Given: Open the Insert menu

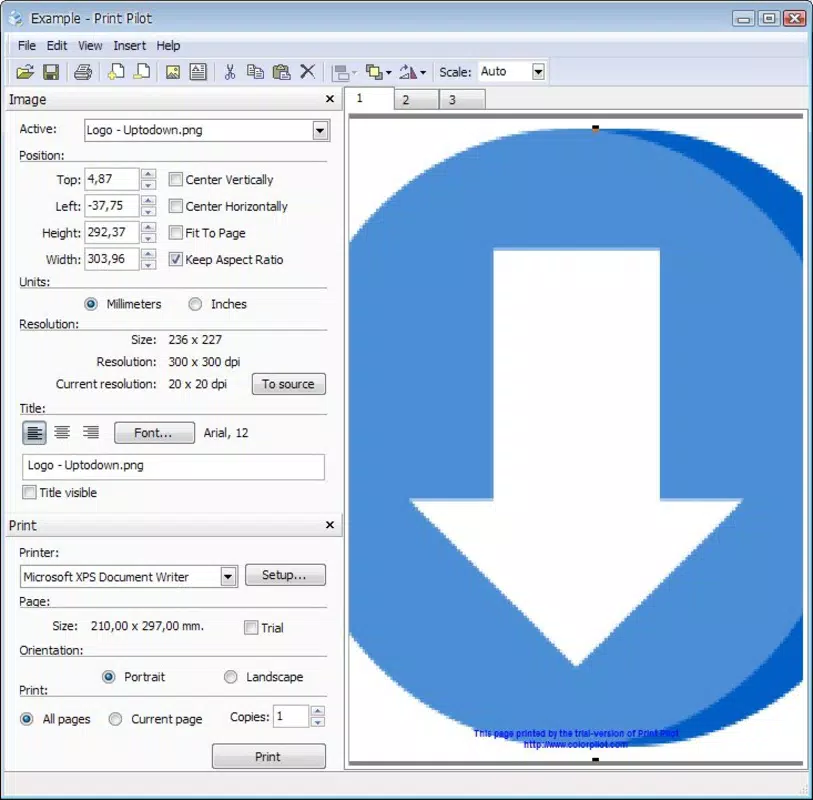Looking at the screenshot, I should click(130, 46).
